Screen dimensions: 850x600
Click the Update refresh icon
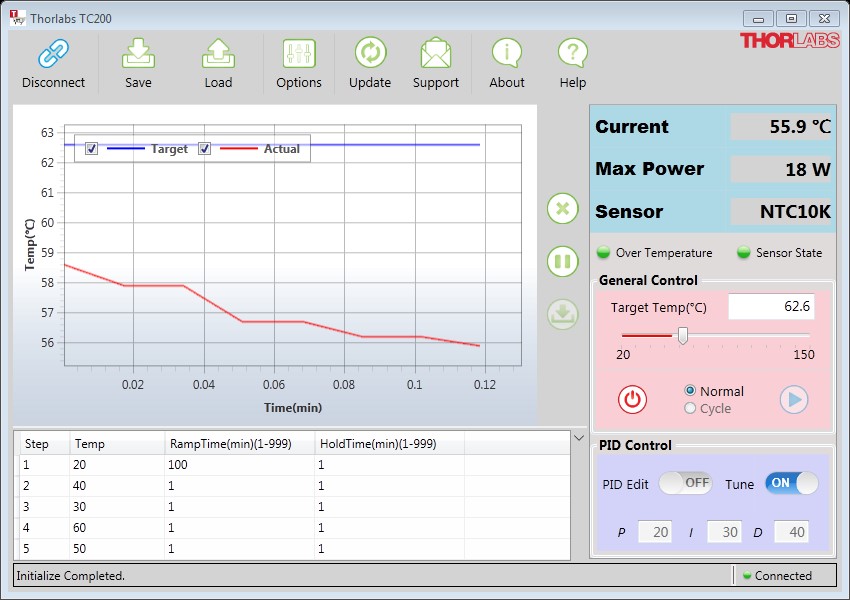(370, 53)
